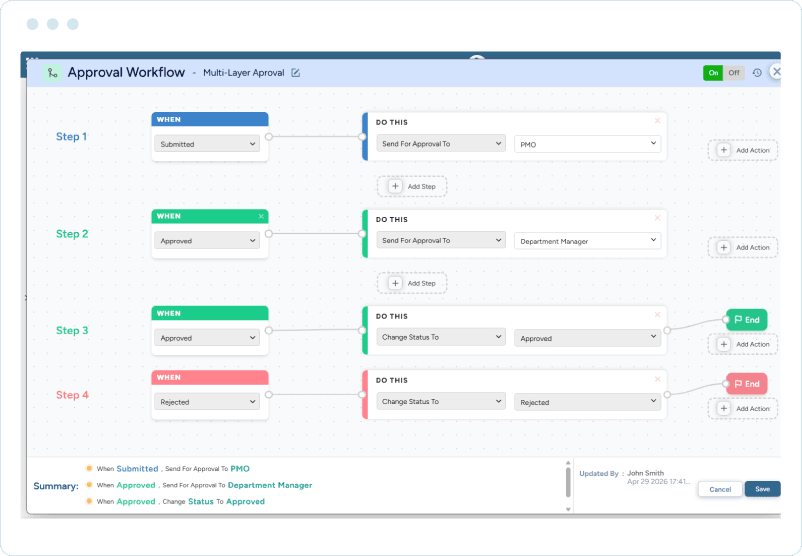Viewport: 802px width, 556px height.
Task: Open Step 3 Approved trigger dropdown
Action: (x=207, y=338)
